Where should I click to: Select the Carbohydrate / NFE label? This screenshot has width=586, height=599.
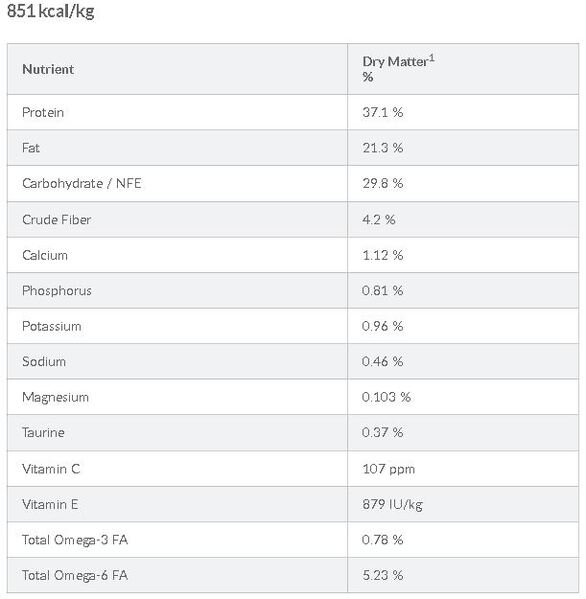(x=82, y=183)
